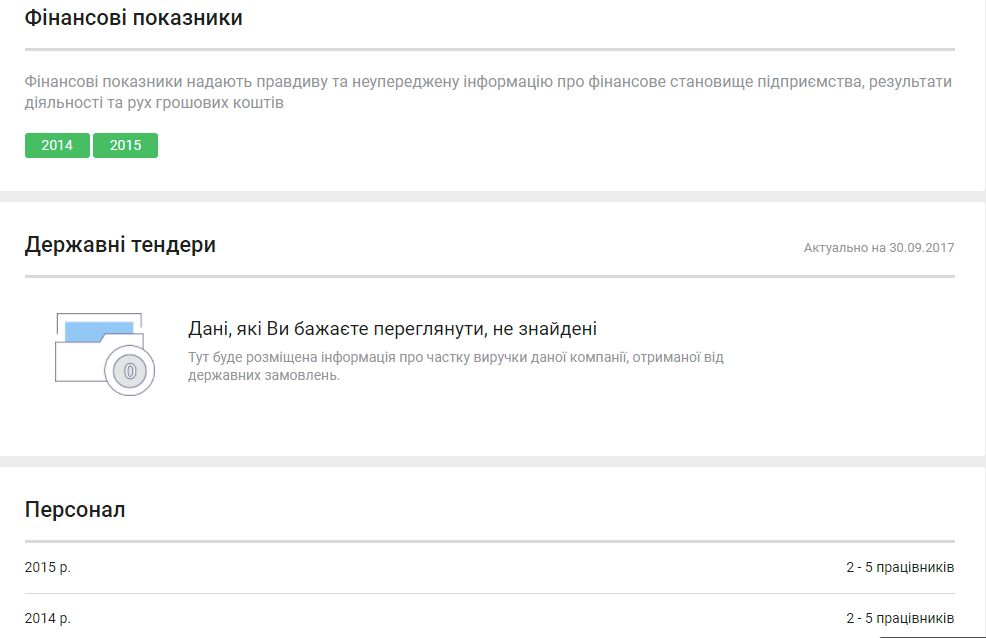
Task: Click the 'Дані, які Ви бажаєте переглянути, не знайдені' message
Action: pyautogui.click(x=392, y=329)
